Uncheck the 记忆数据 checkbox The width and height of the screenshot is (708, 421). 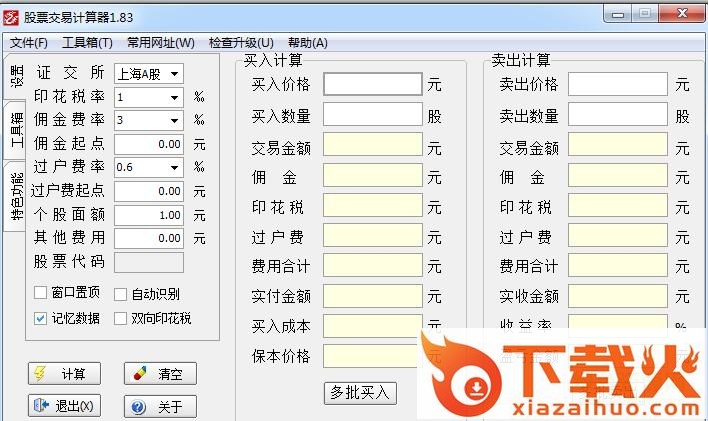[40, 318]
